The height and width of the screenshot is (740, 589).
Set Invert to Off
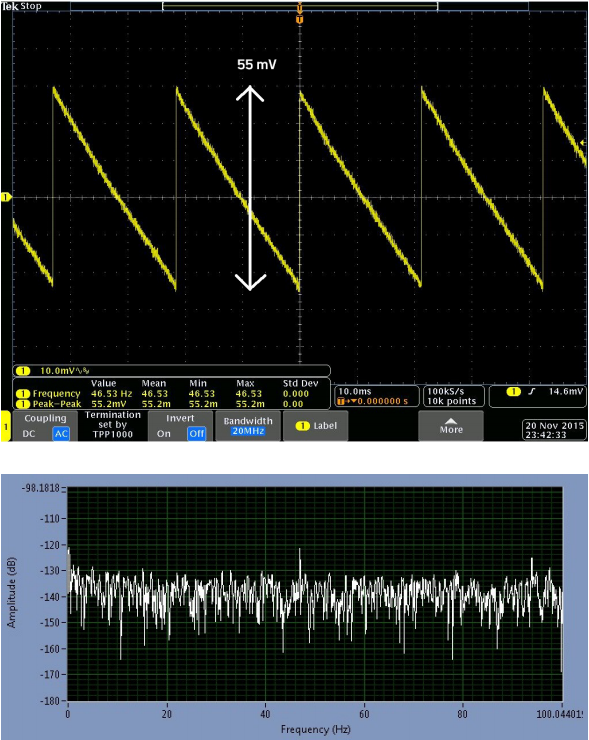196,434
